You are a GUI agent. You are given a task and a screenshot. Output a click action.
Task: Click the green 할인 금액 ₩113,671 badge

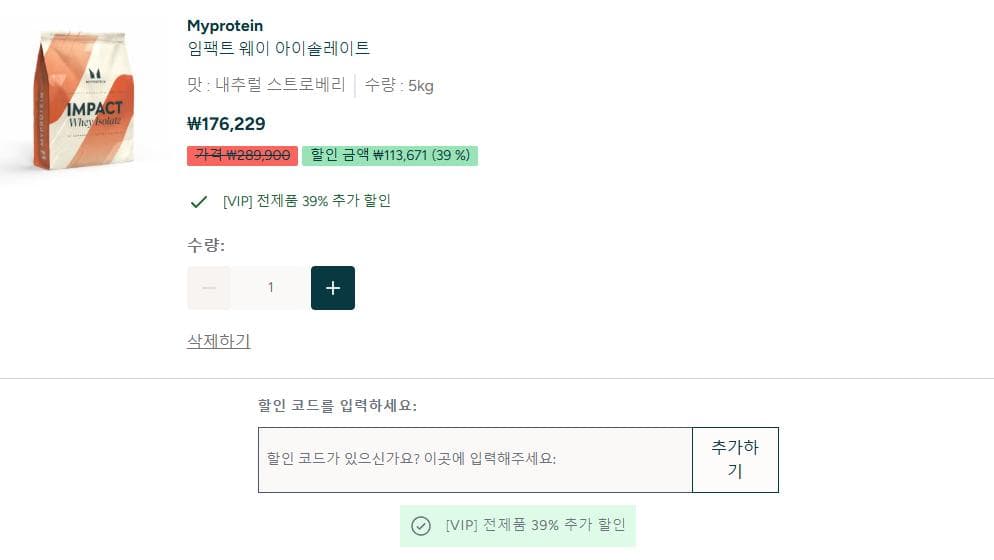coord(389,156)
